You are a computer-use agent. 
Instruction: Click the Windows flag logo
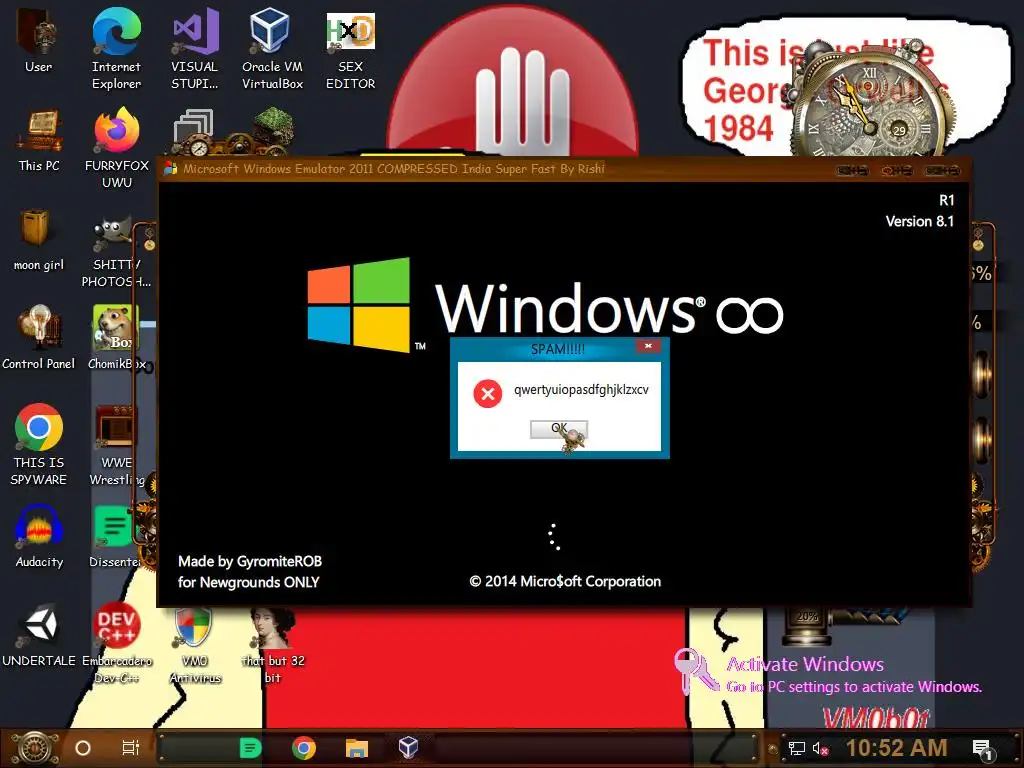359,304
